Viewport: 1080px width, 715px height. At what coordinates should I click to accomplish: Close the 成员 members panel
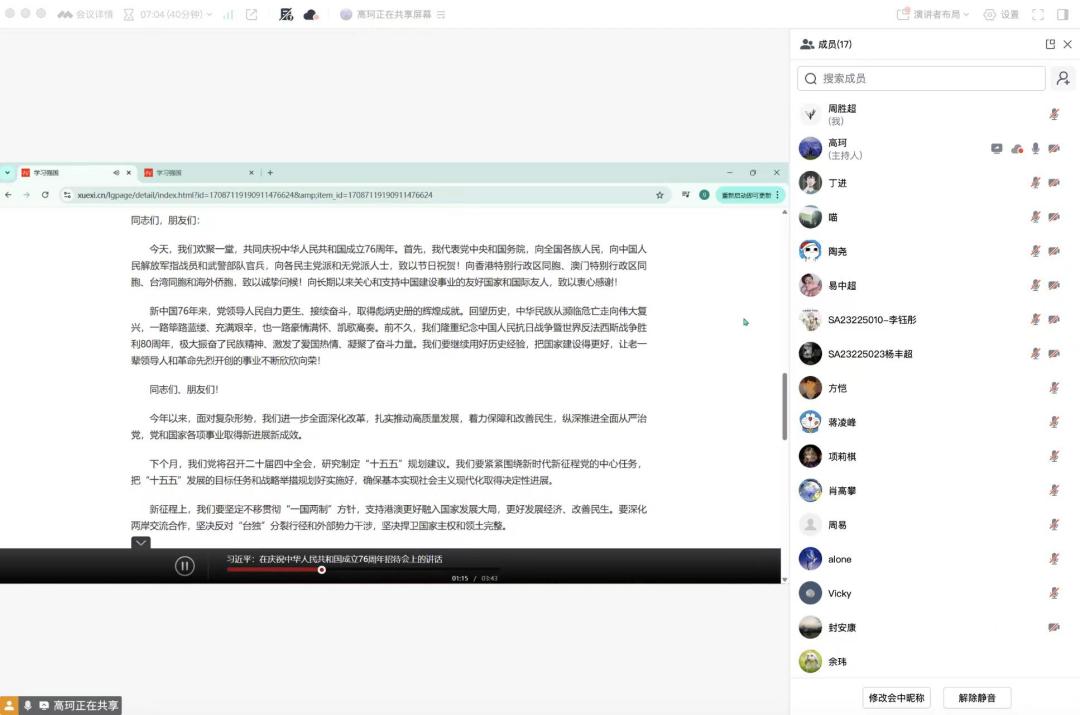(1067, 44)
